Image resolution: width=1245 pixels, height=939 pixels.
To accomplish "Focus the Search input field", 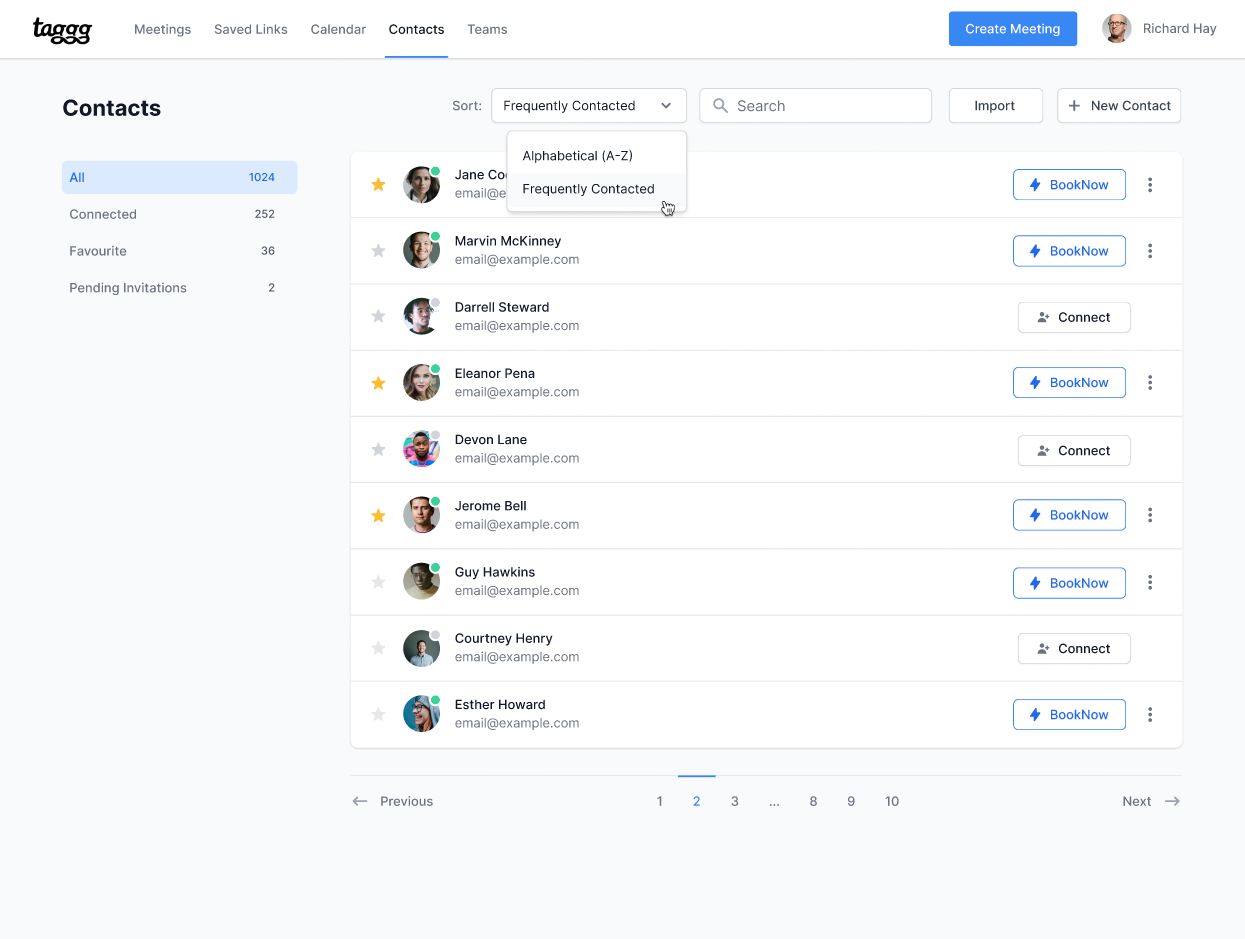I will [815, 106].
